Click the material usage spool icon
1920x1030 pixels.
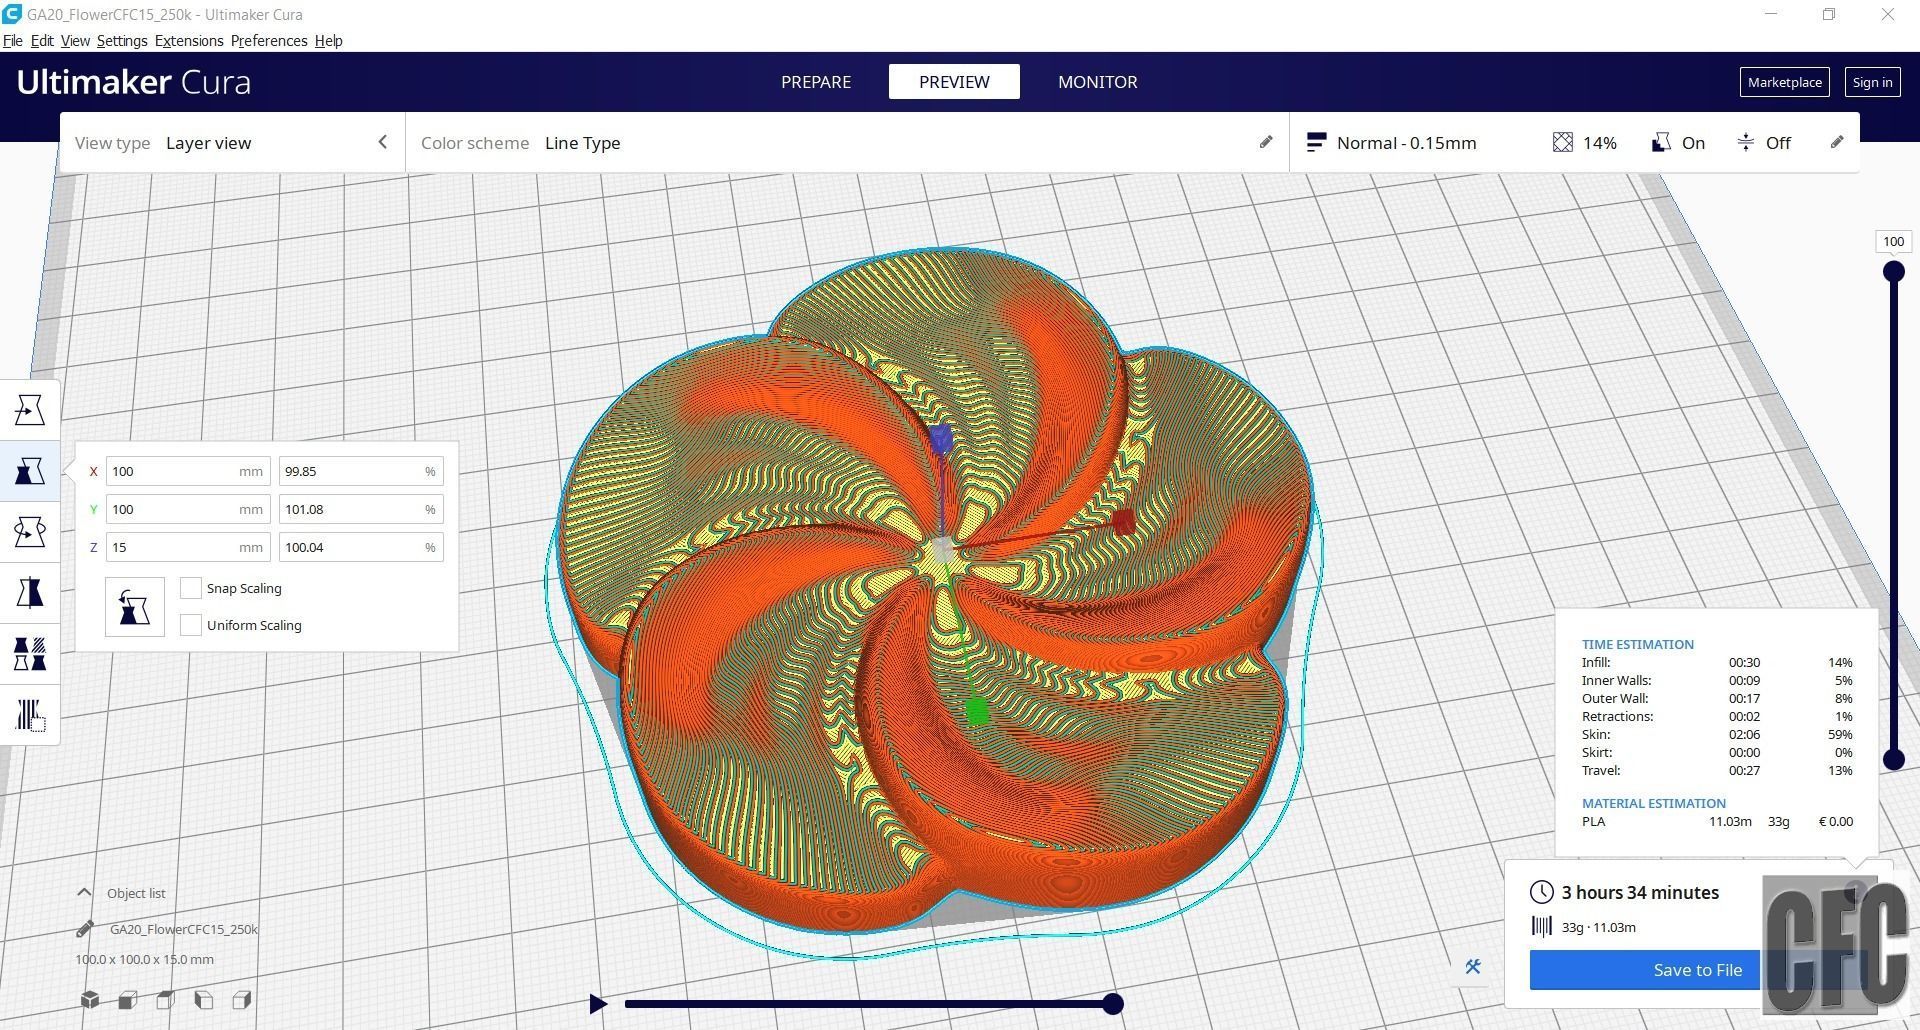coord(1542,927)
